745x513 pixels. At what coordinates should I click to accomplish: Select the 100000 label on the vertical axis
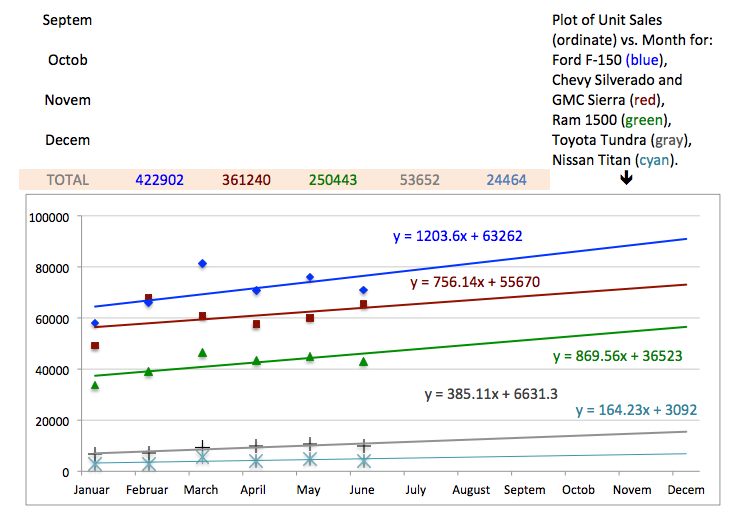48,217
